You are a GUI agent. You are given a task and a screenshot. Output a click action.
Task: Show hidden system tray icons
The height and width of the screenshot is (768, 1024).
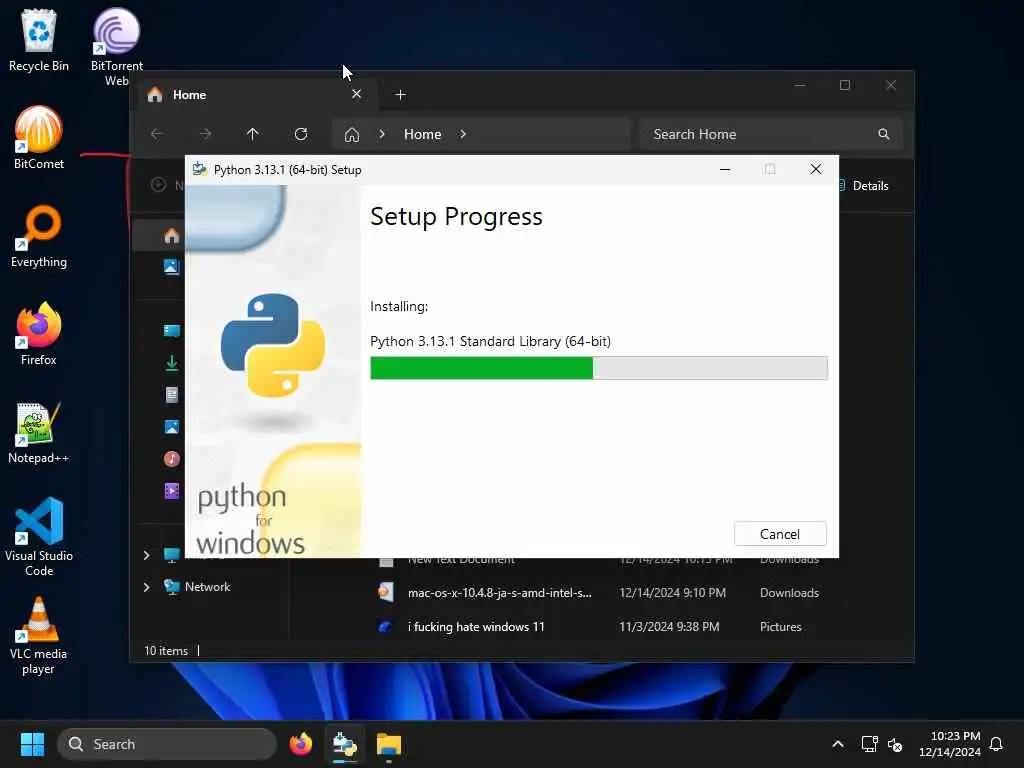[x=837, y=744]
